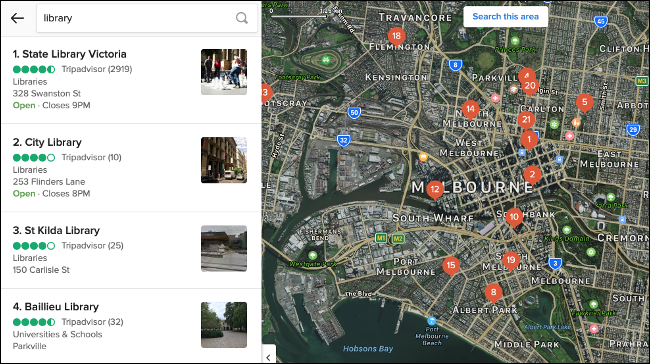Click the back arrow beside the search box
This screenshot has height=364, width=650.
coord(17,18)
